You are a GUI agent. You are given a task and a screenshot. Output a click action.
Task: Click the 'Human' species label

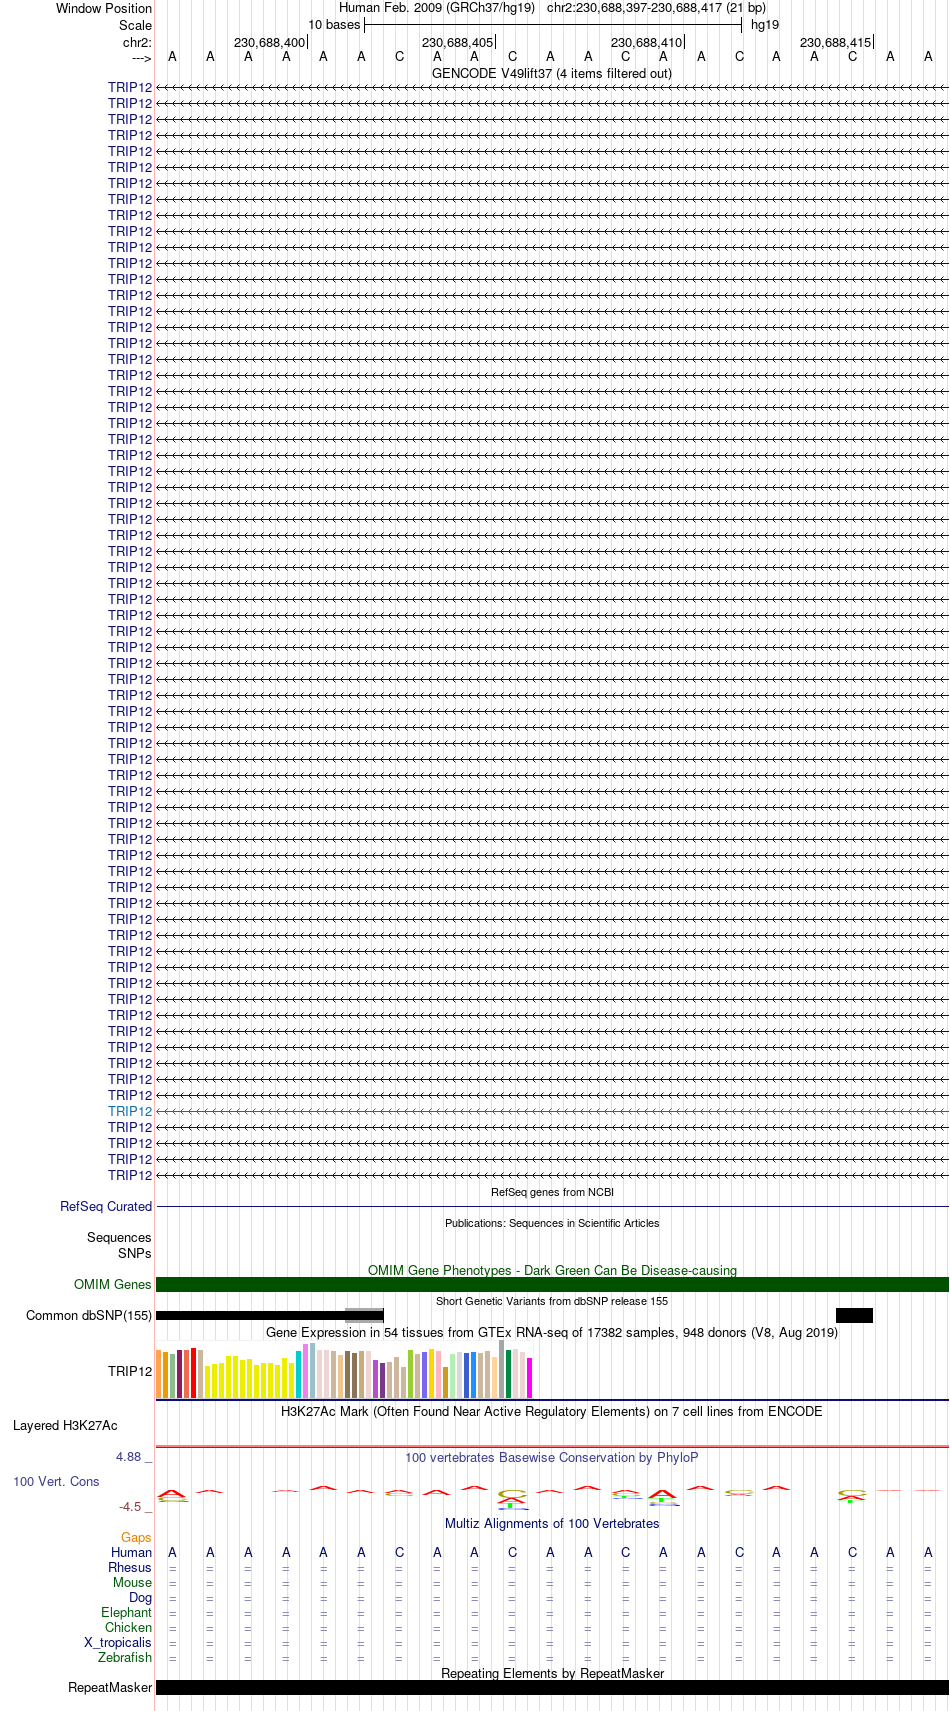tap(131, 1552)
